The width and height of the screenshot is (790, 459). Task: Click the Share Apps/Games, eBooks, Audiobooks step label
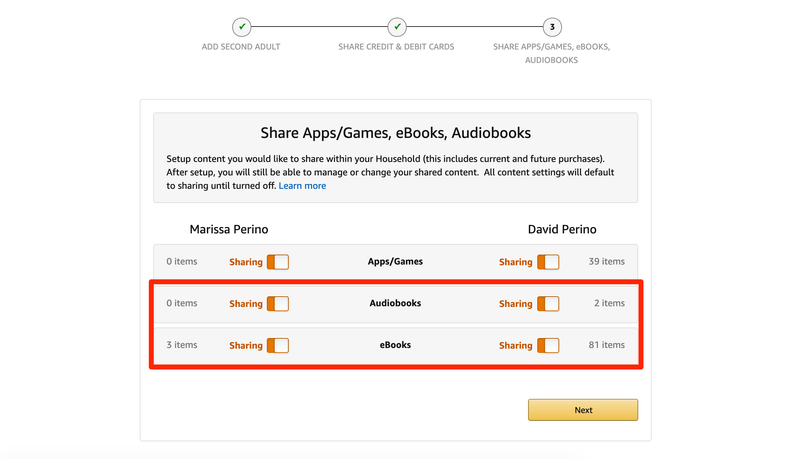[552, 53]
